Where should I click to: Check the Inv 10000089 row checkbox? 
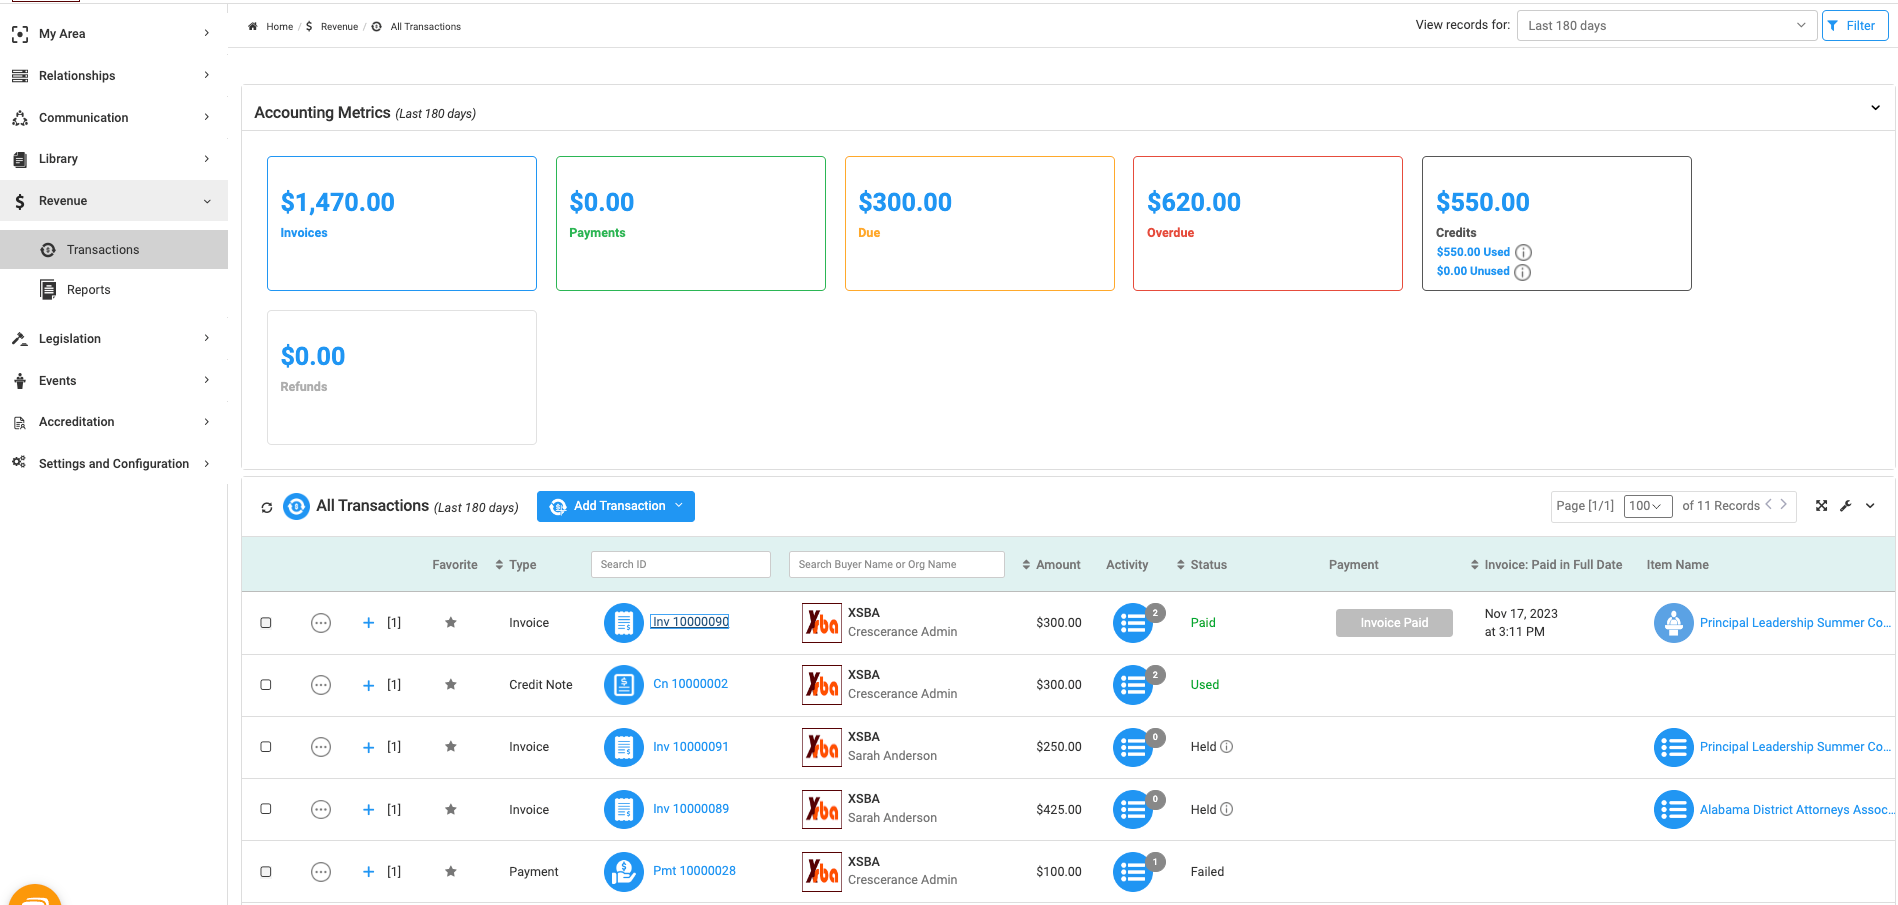tap(266, 809)
